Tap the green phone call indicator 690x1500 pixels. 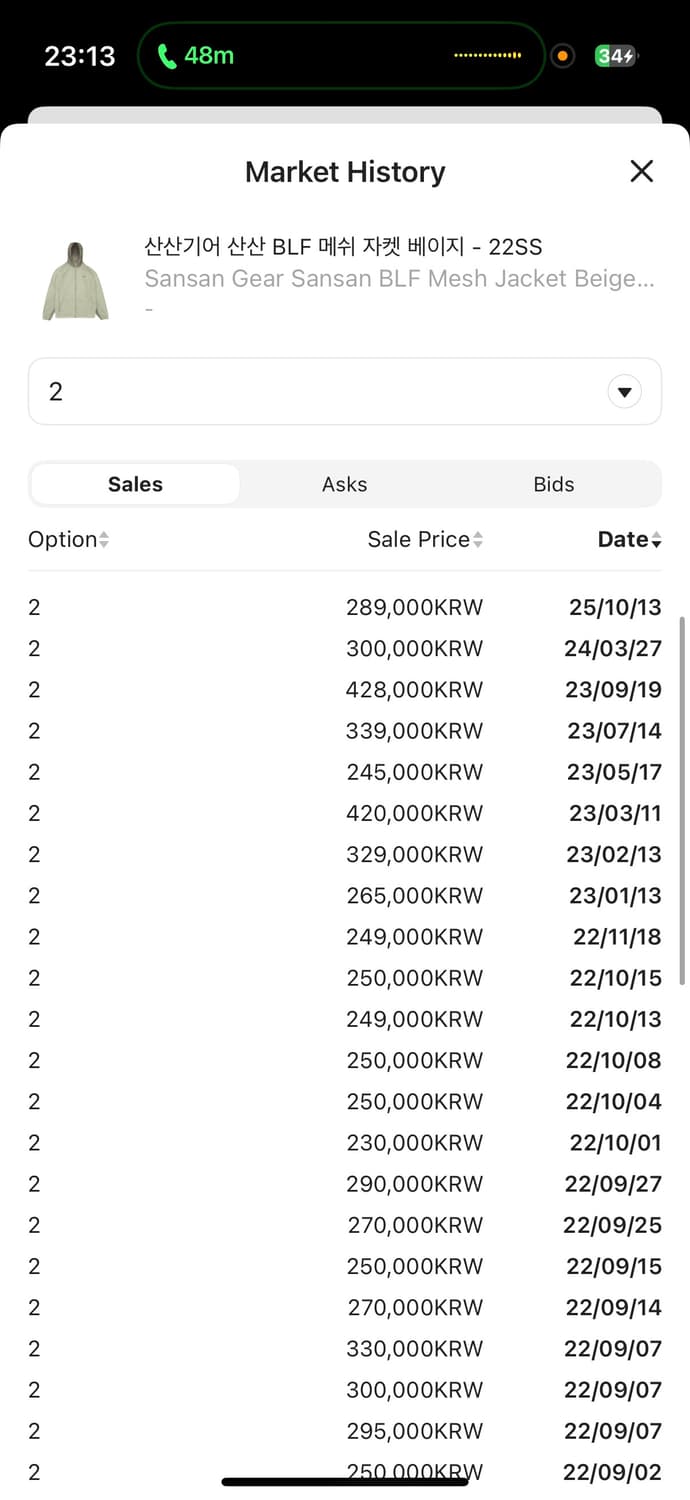pyautogui.click(x=198, y=56)
